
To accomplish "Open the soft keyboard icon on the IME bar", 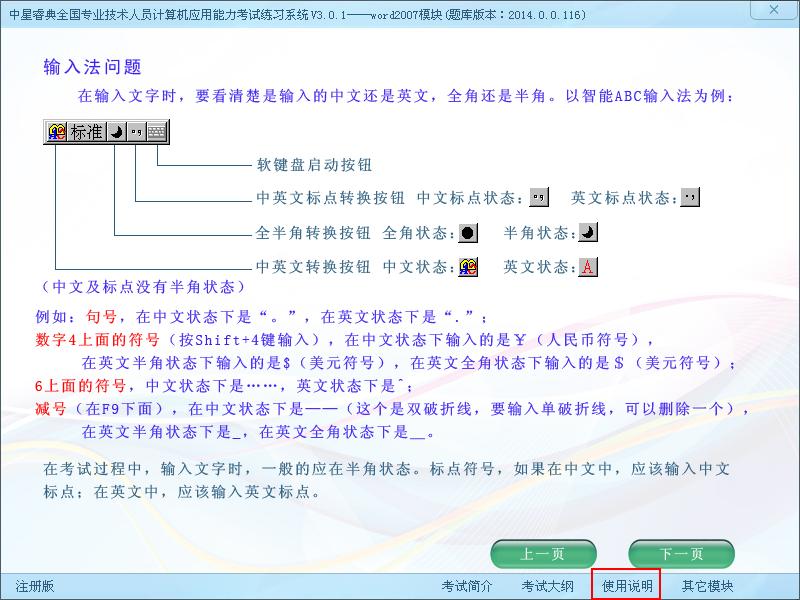I will pos(157,132).
